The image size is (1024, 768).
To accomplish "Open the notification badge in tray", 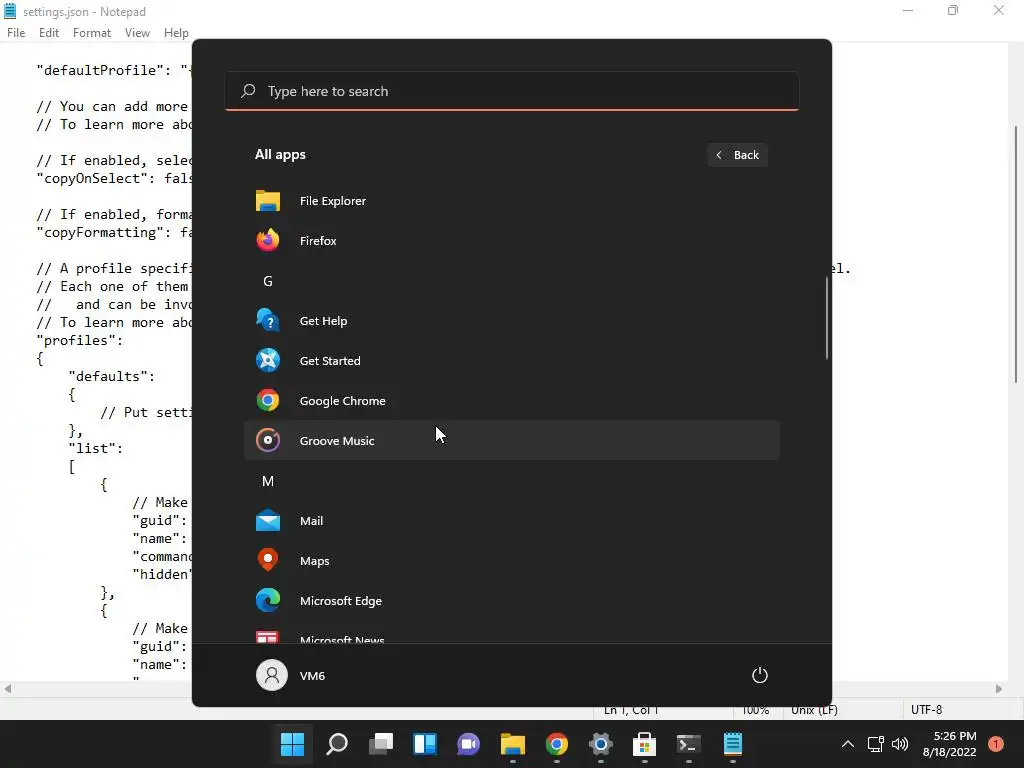I will (x=996, y=744).
